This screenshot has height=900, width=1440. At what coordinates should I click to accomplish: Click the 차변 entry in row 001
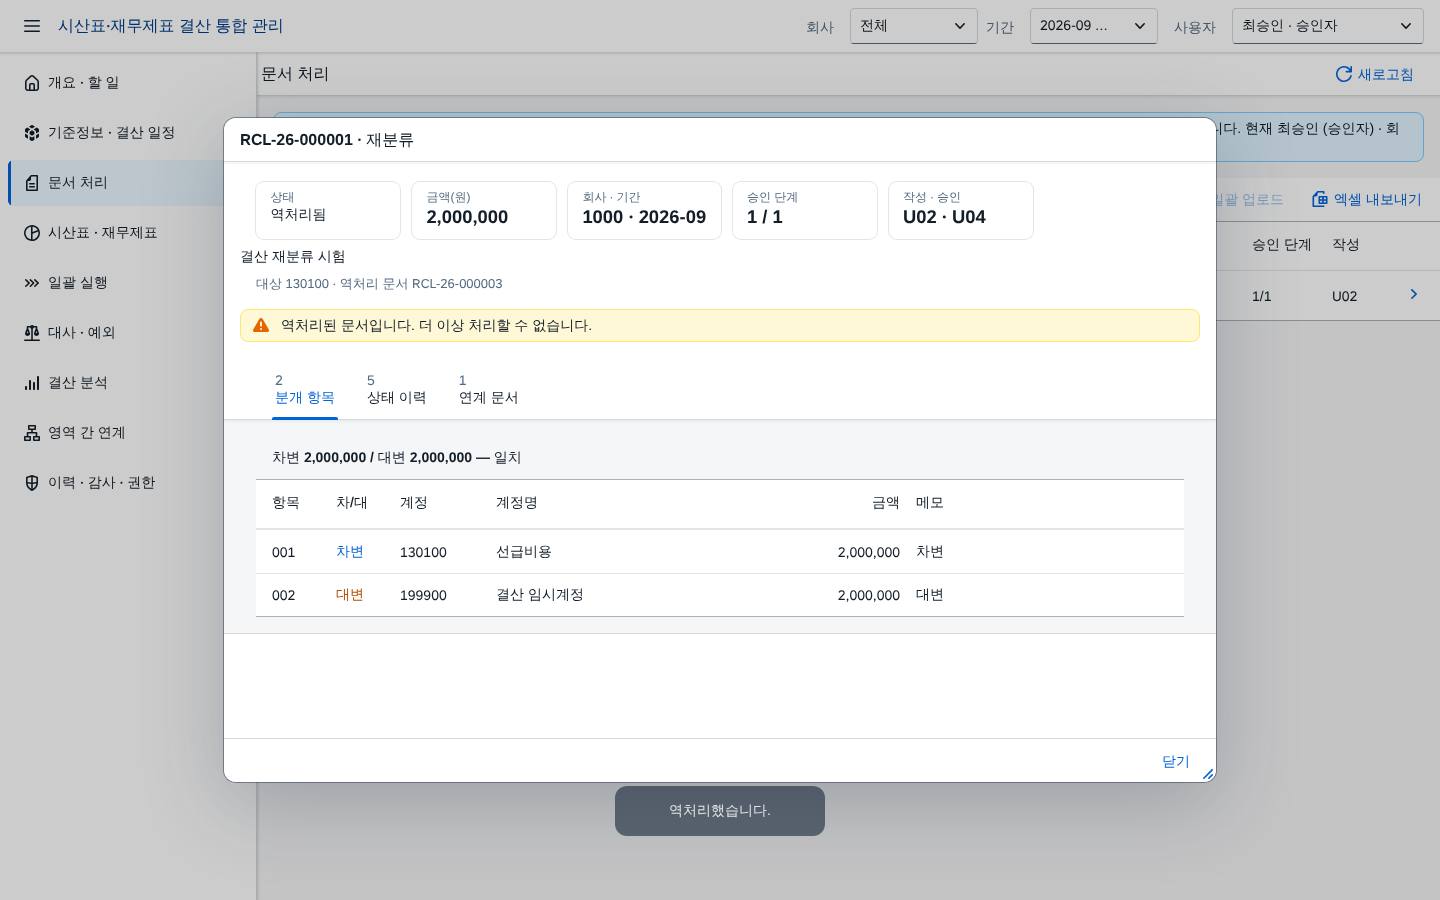[x=350, y=552]
